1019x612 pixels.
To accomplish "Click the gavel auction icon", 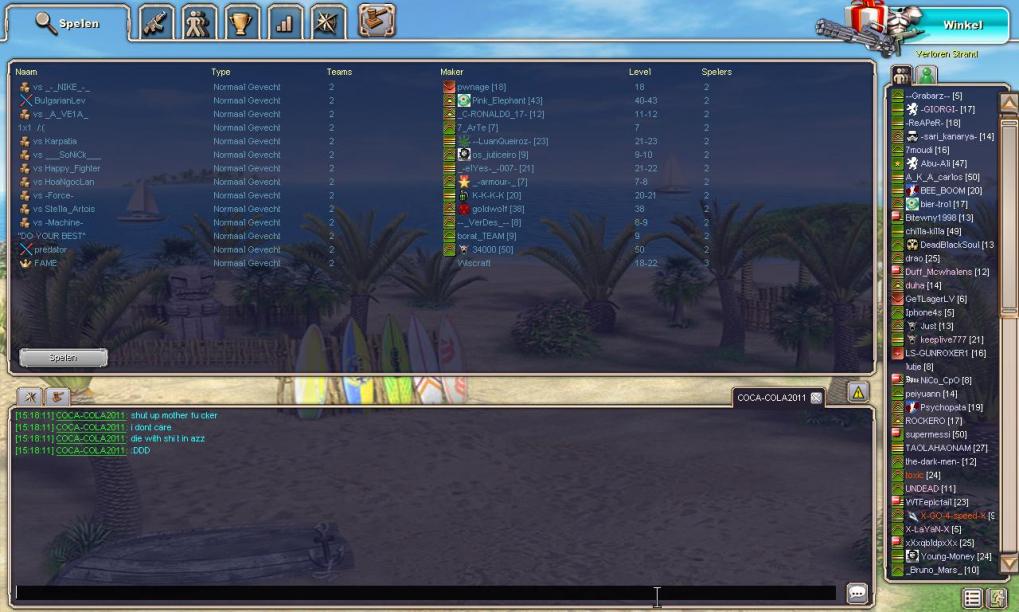I will tap(376, 21).
